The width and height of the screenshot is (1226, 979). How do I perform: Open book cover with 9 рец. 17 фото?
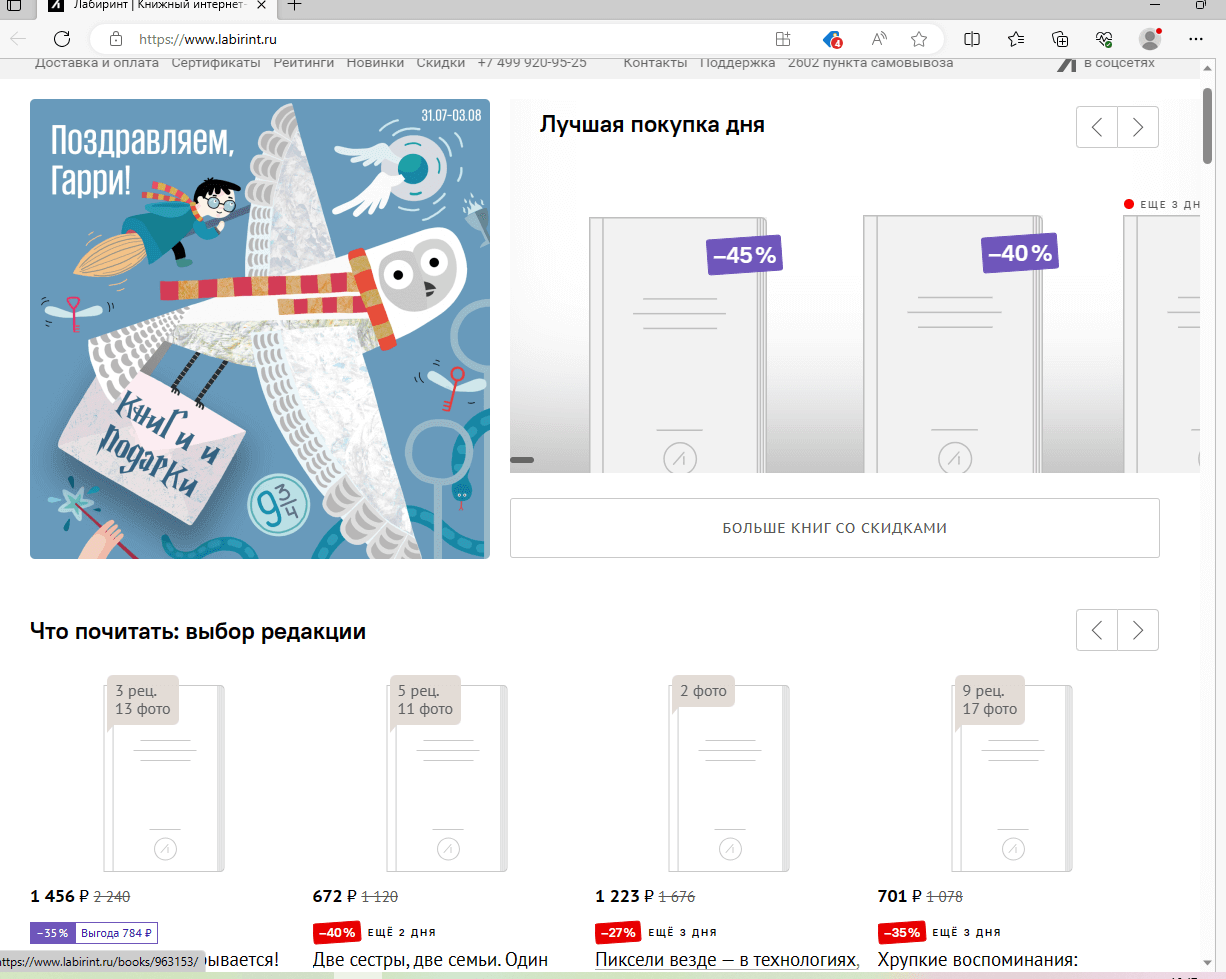tap(1012, 778)
